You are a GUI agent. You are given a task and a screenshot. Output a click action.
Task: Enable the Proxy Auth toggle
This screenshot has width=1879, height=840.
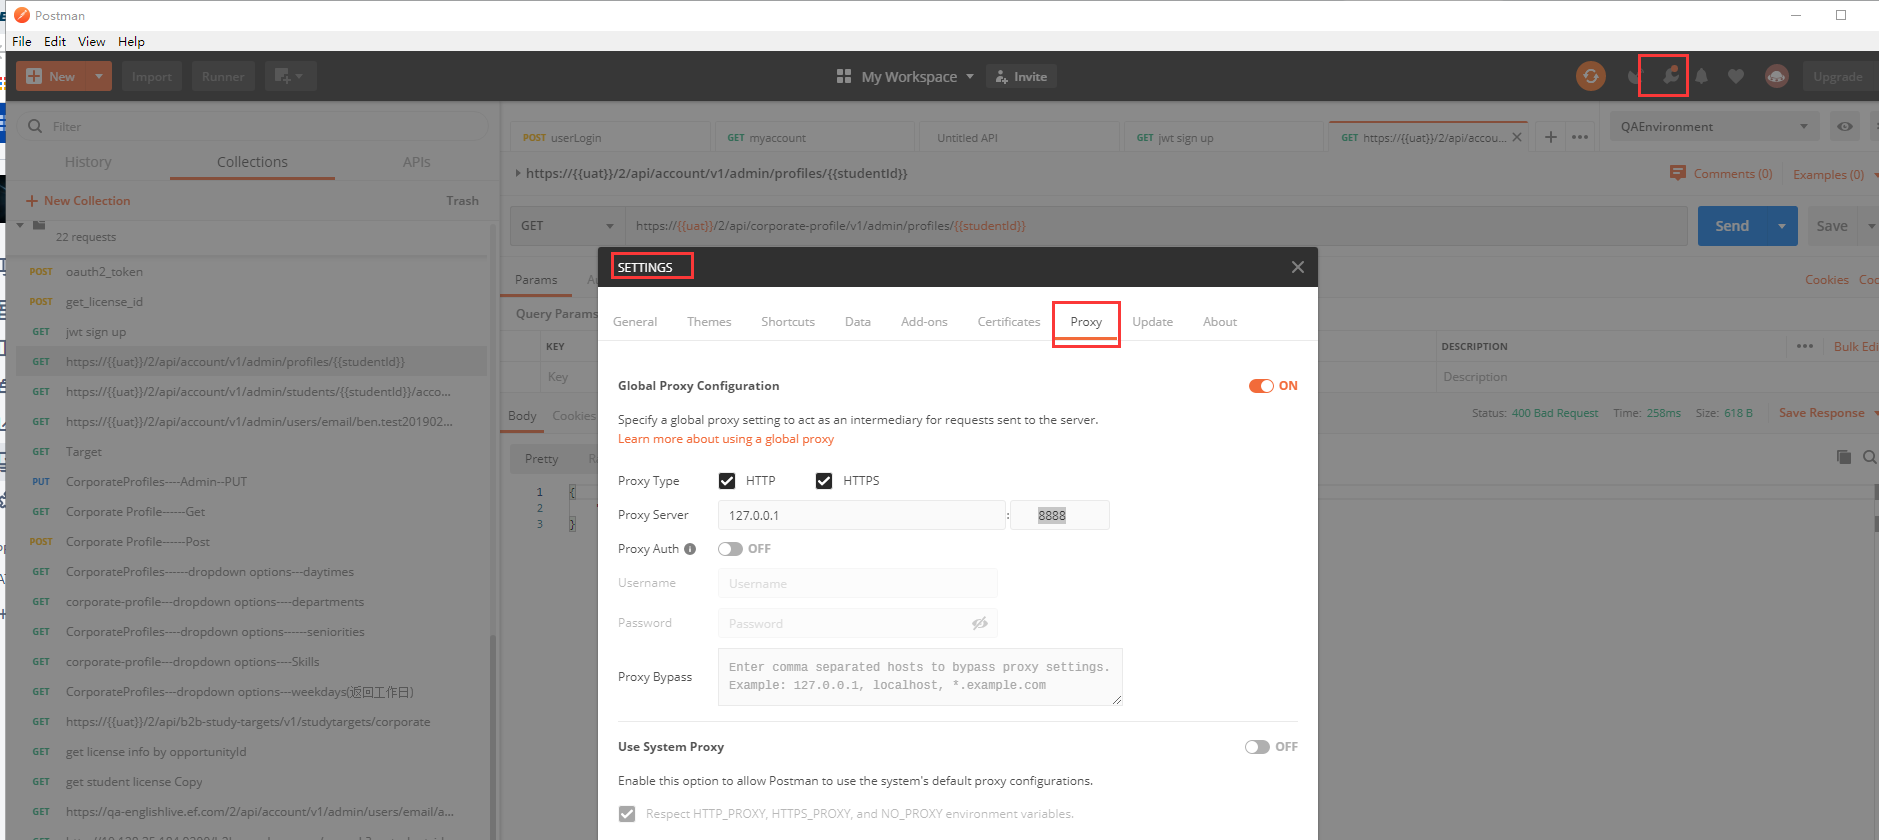730,549
